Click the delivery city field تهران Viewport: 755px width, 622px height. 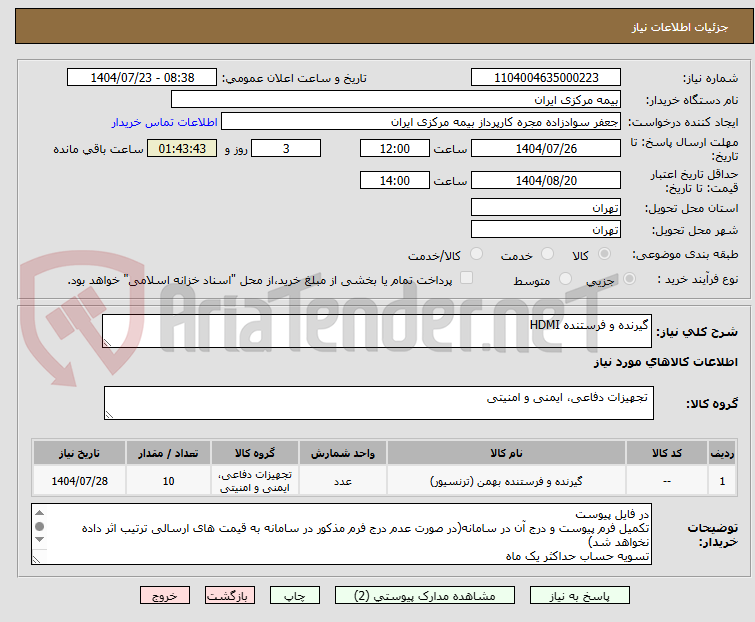click(546, 230)
